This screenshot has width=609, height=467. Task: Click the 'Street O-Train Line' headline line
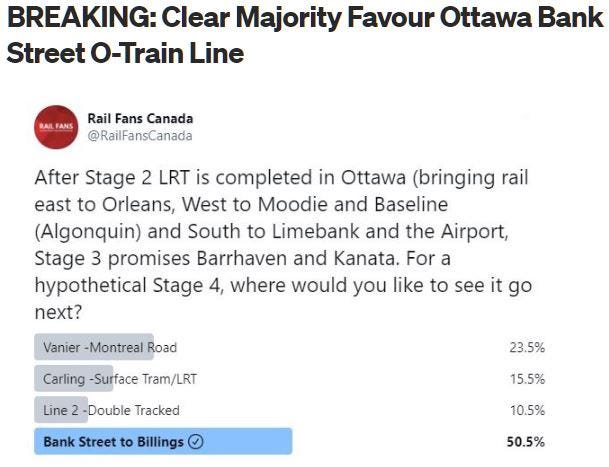point(125,53)
